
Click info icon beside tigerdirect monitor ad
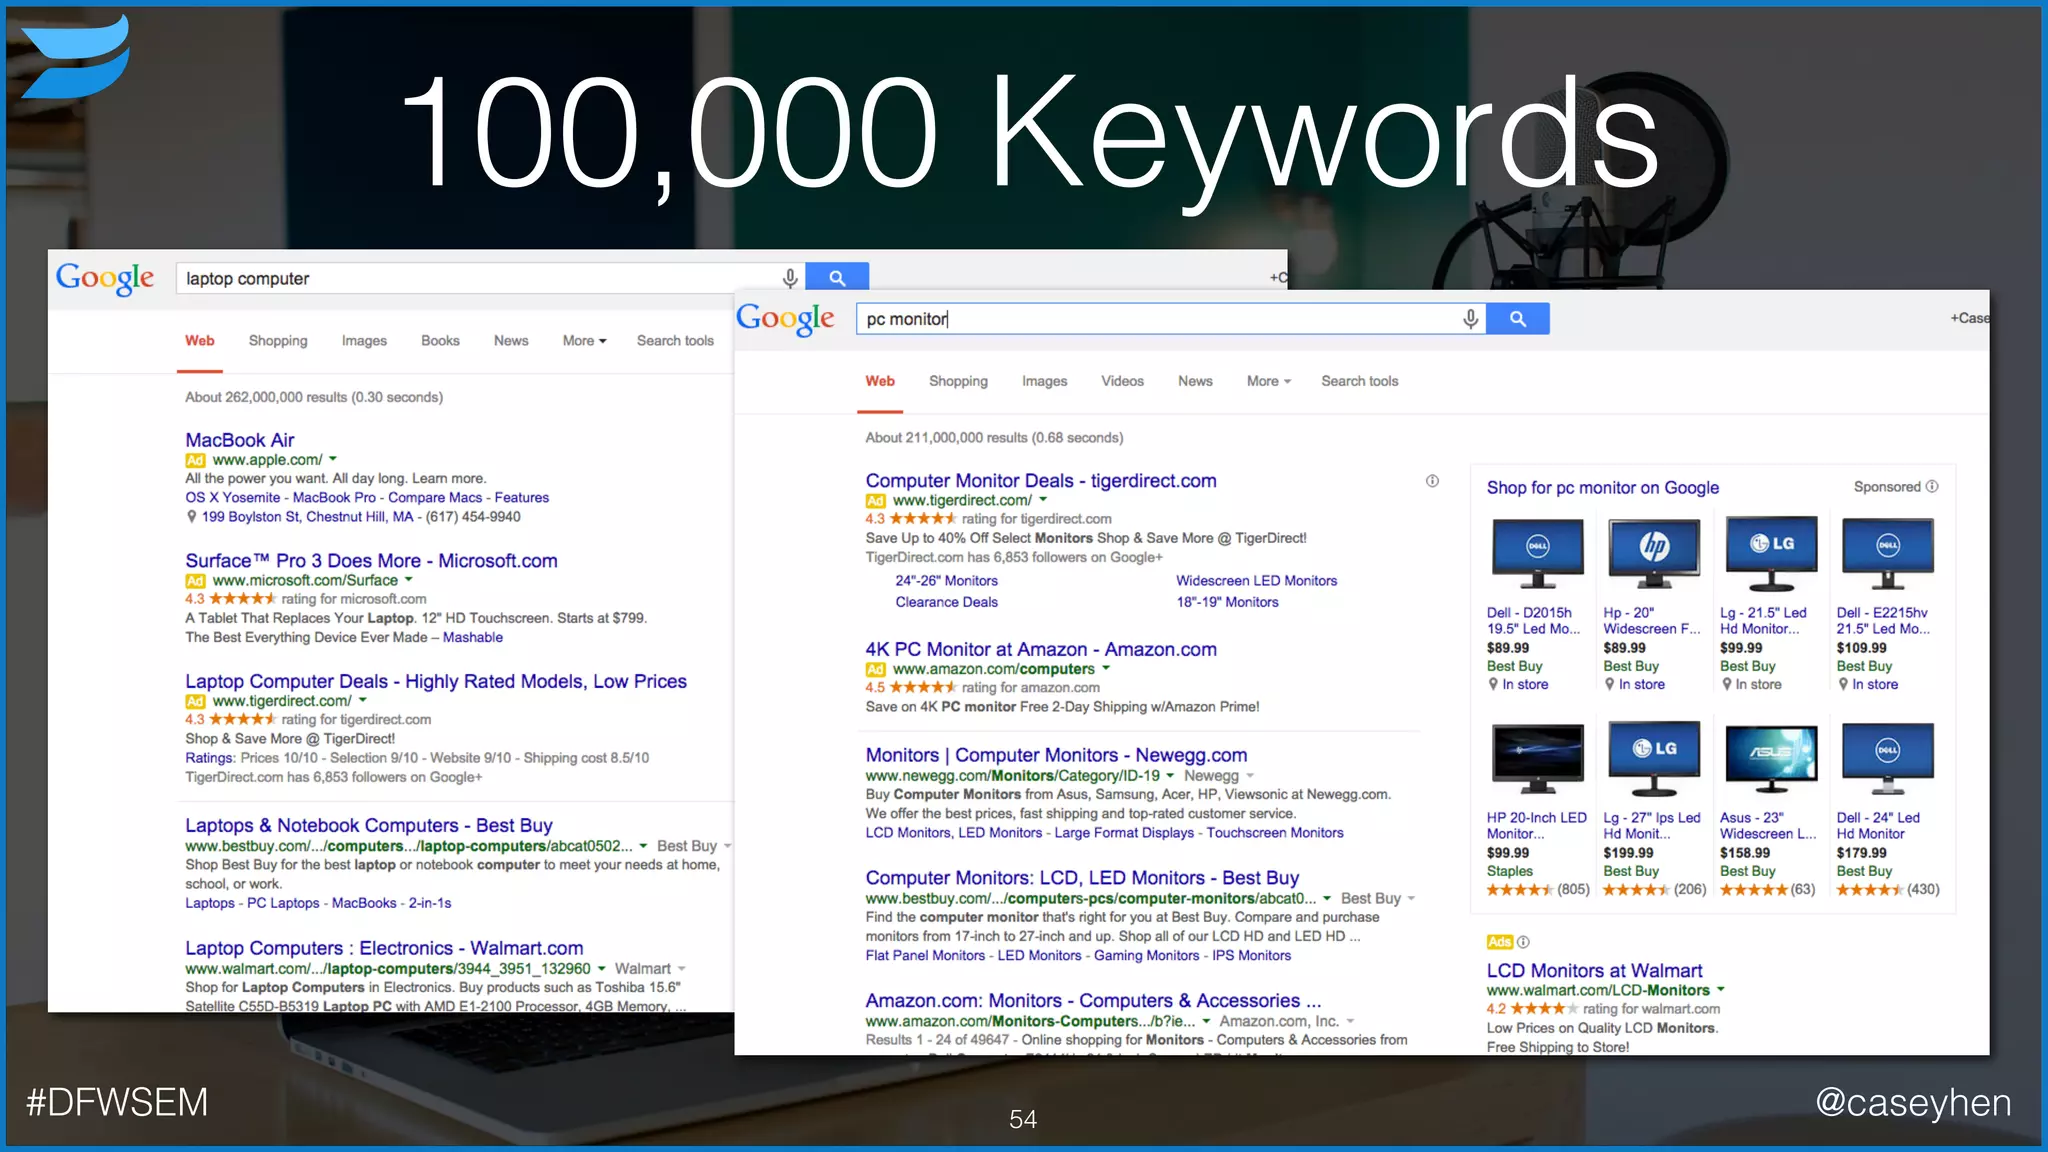point(1432,481)
